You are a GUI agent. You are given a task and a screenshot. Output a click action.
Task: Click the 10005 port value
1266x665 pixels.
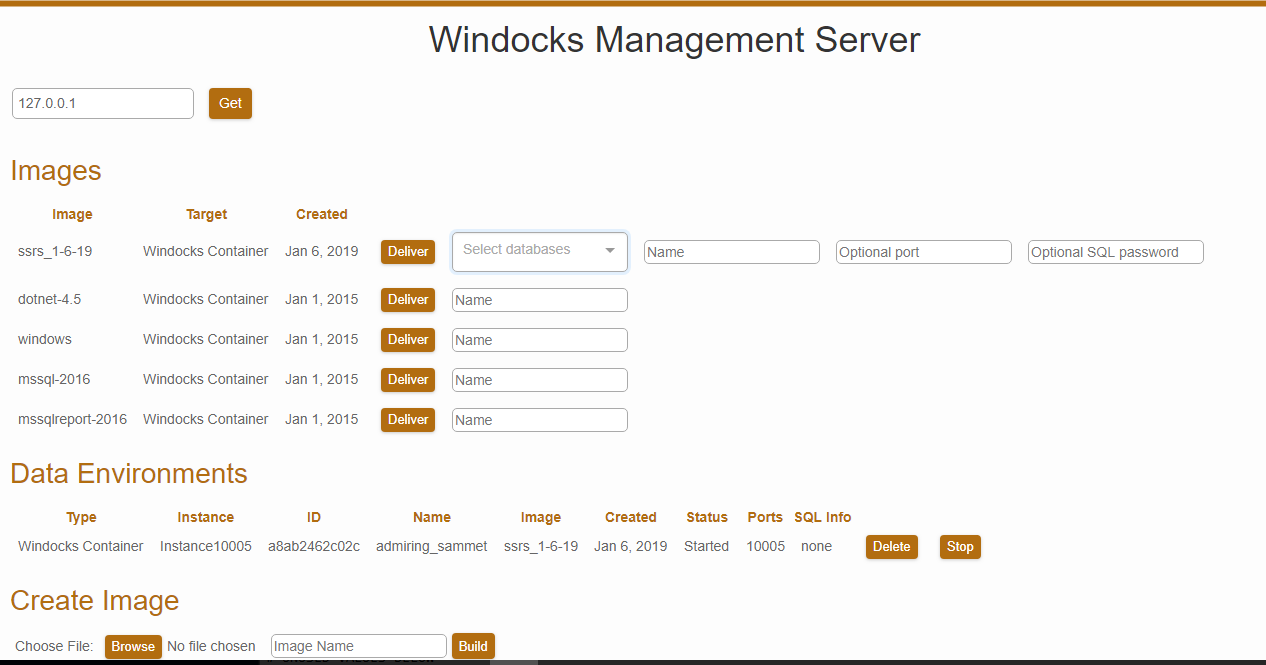(766, 546)
